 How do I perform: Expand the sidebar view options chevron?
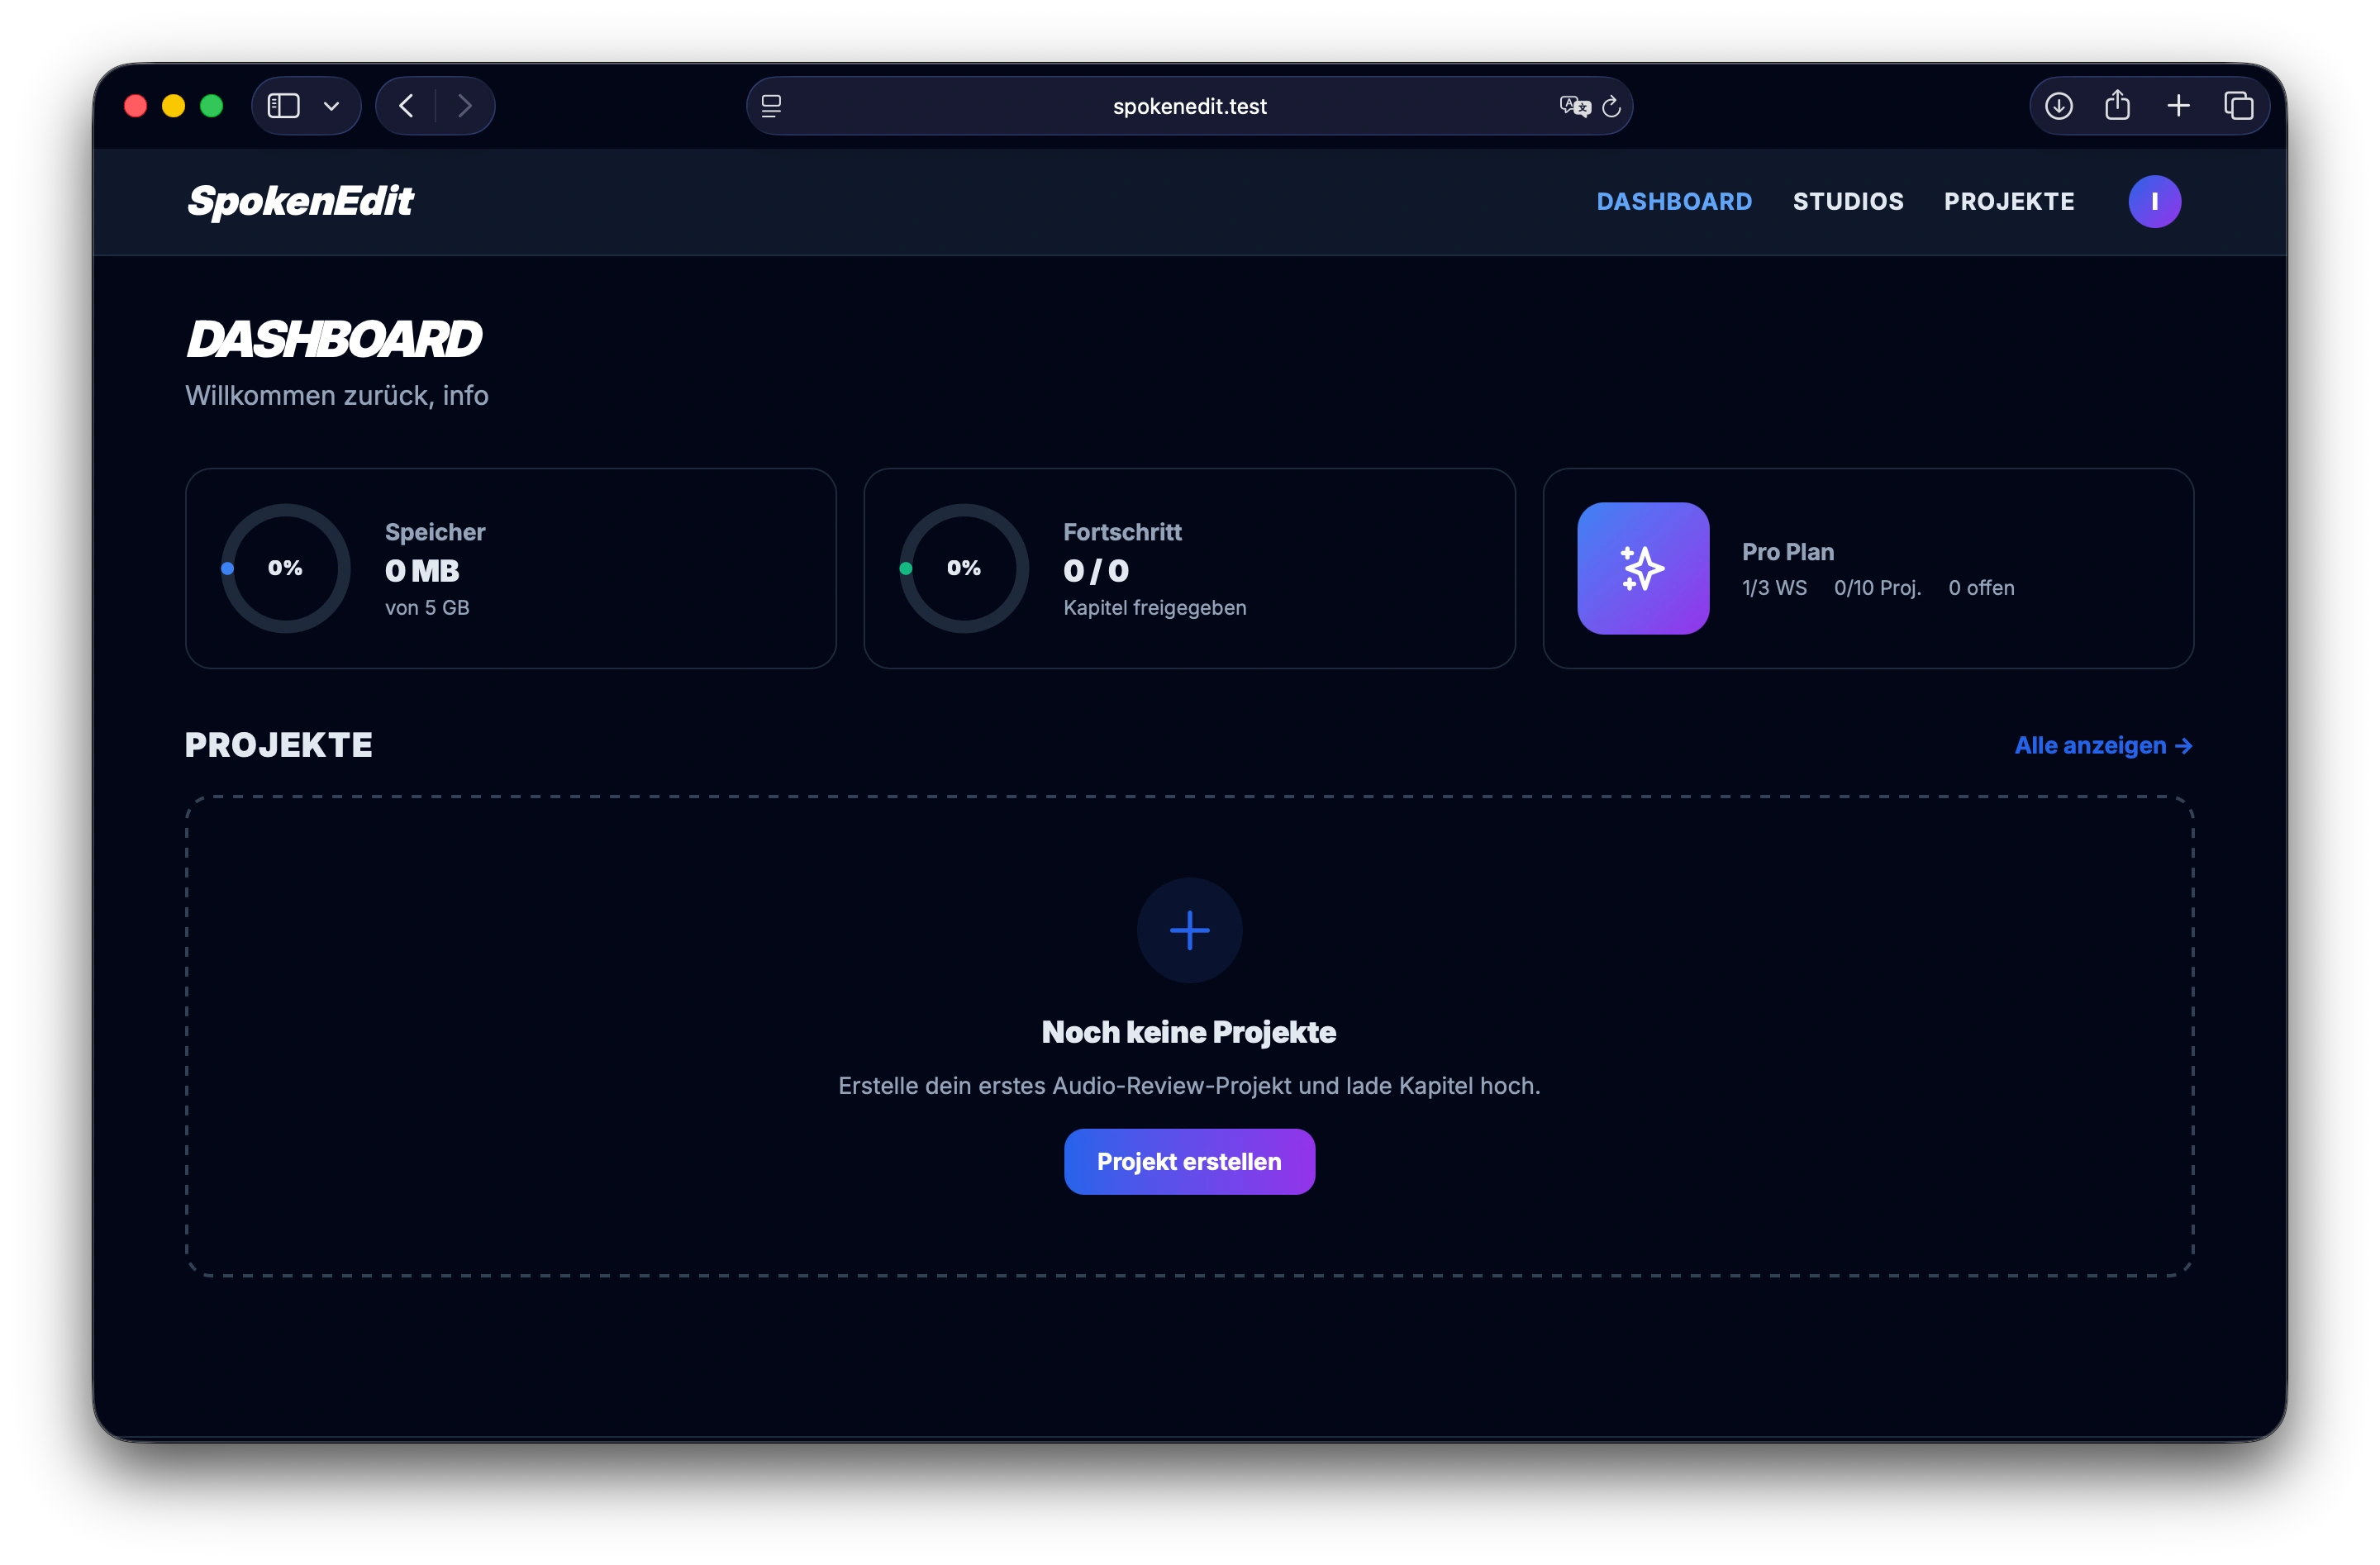tap(332, 105)
